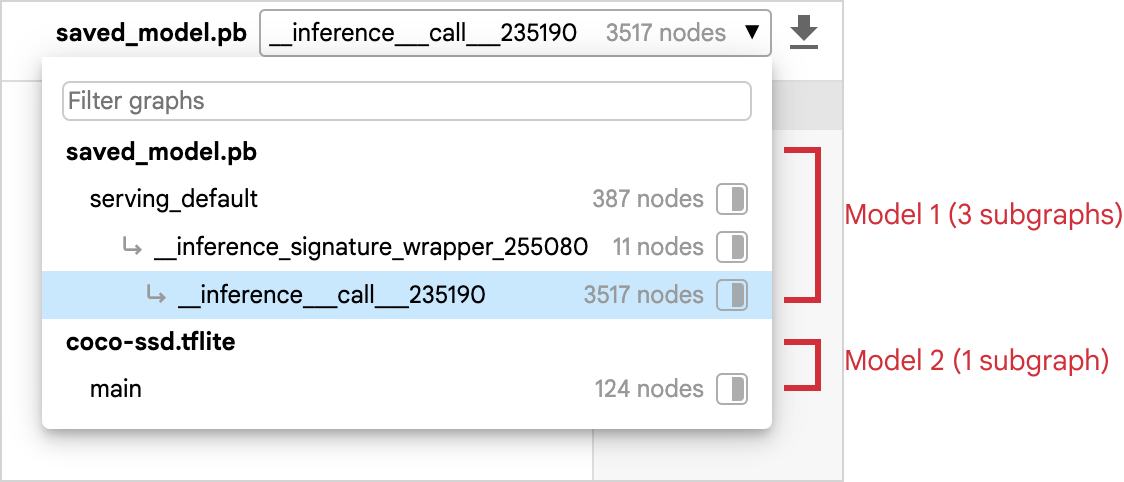The image size is (1124, 482).
Task: Open serving_default in split pane
Action: (x=732, y=199)
